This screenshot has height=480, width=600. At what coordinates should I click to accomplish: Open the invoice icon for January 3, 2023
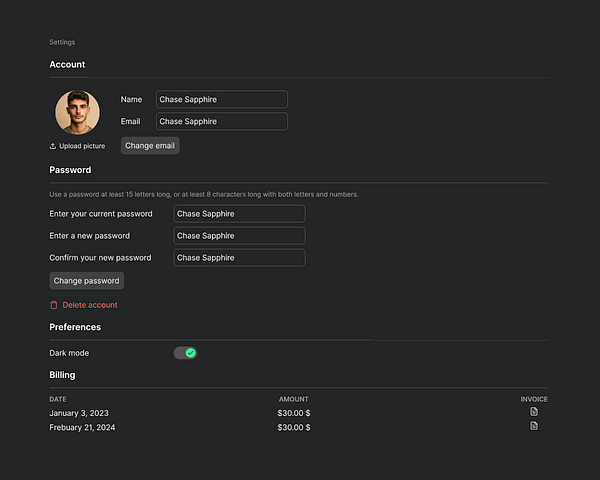click(x=534, y=412)
